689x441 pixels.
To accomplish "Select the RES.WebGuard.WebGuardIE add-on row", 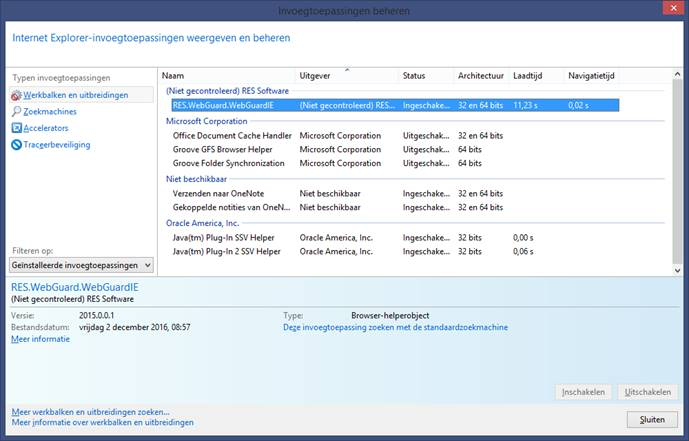I will (395, 105).
